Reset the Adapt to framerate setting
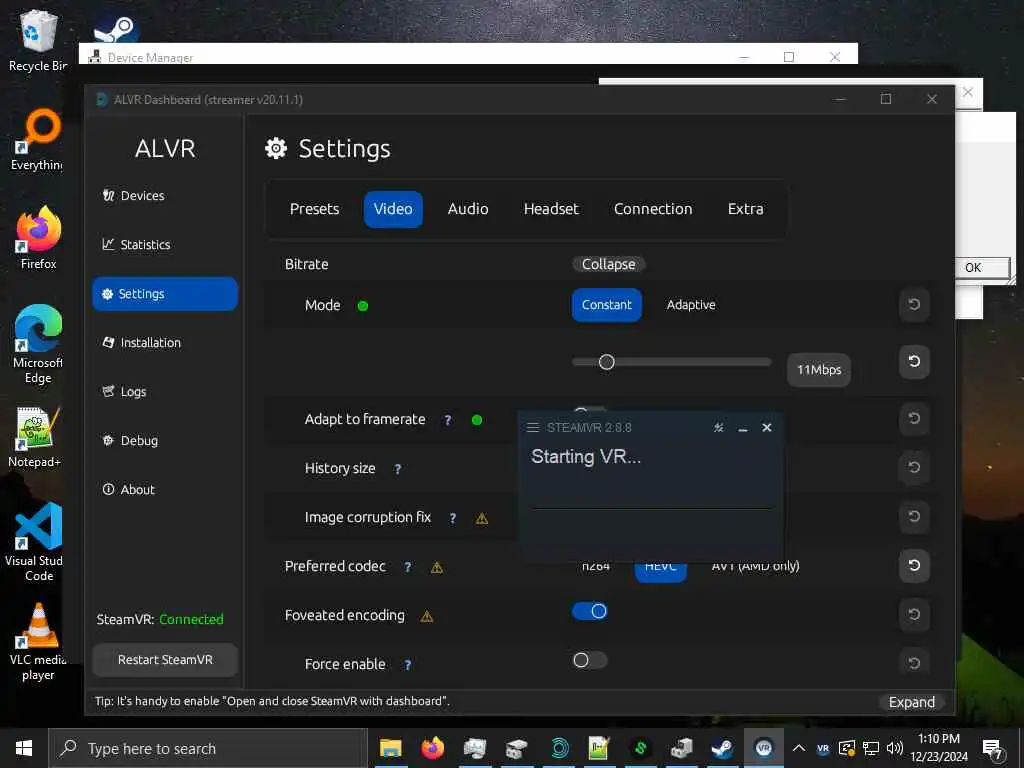 [x=914, y=418]
